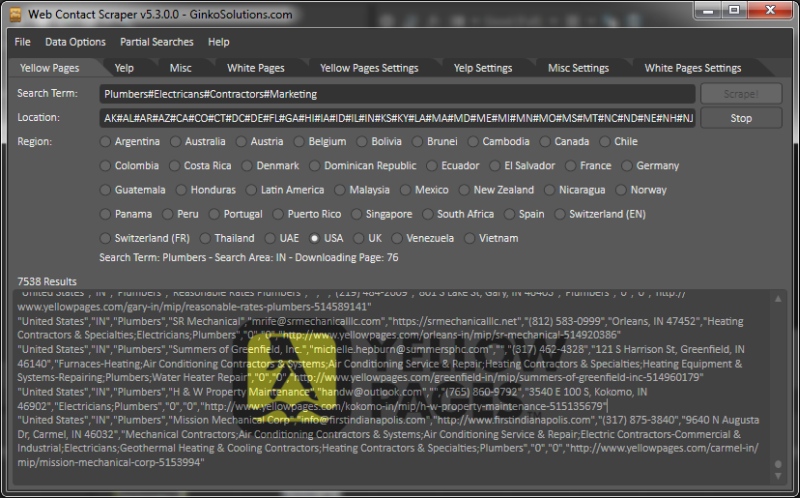This screenshot has height=498, width=800.
Task: Open the Partial Searches menu
Action: 157,42
